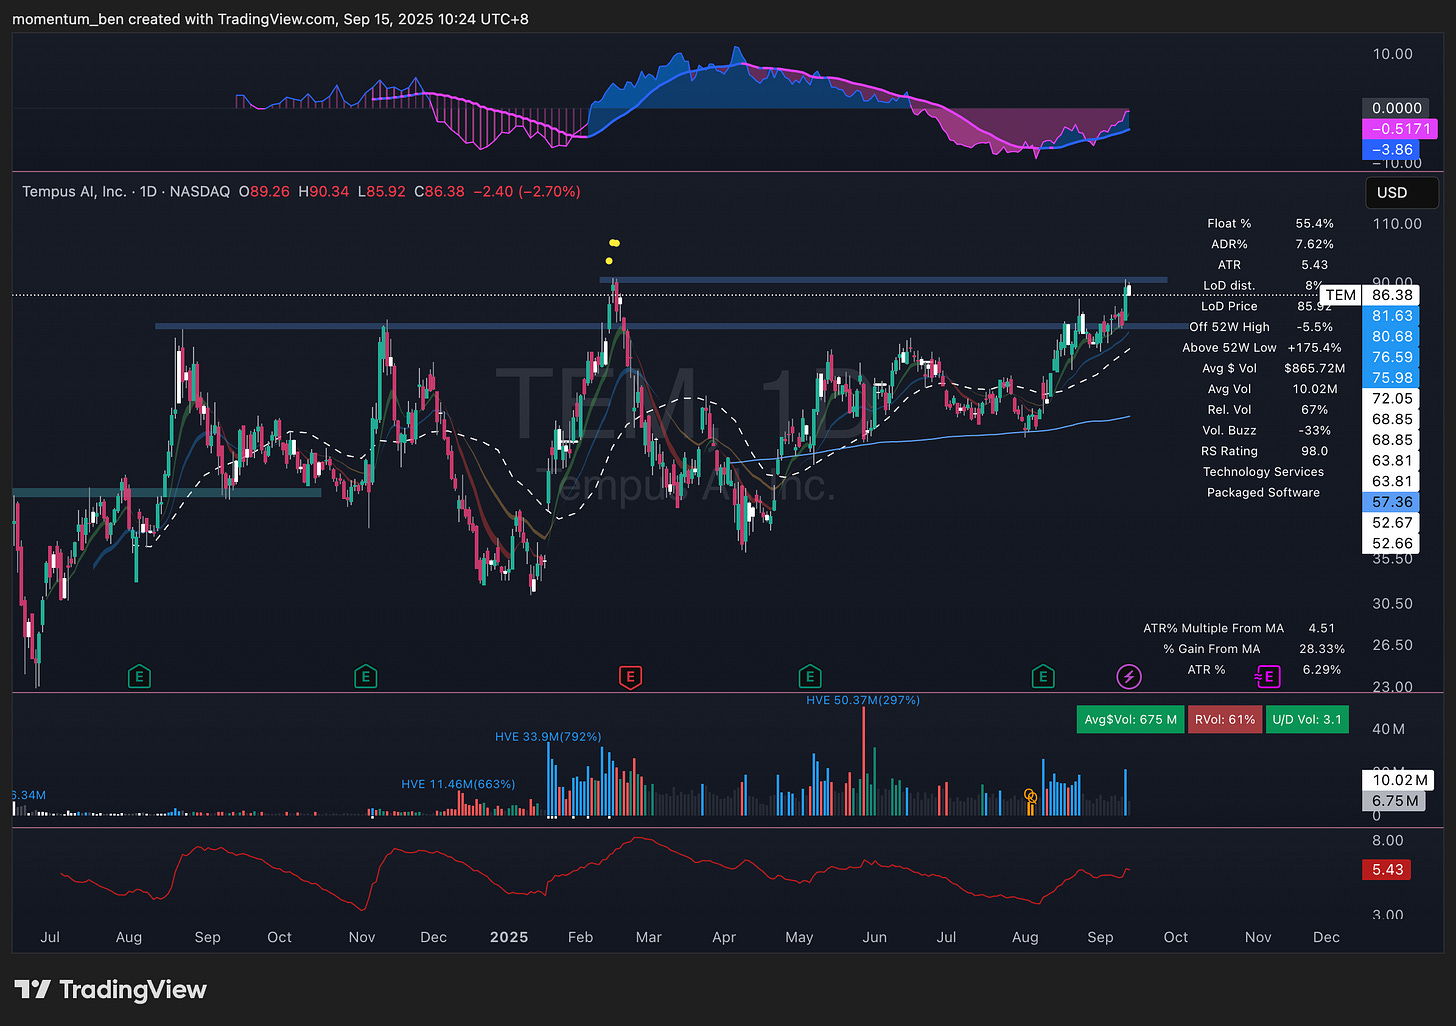This screenshot has width=1456, height=1026.
Task: Click the 8.00 ATR scale label
Action: 1388,841
